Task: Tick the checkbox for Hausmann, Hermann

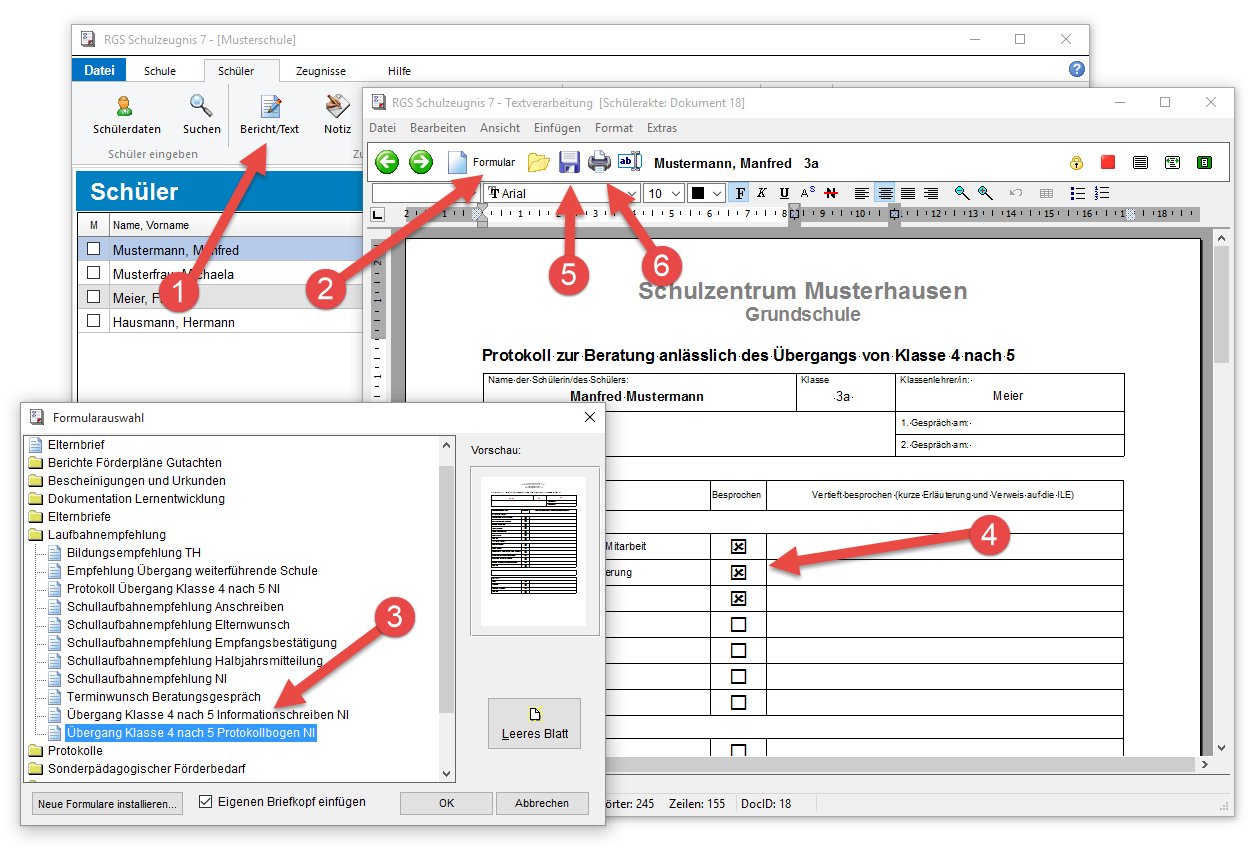Action: (94, 321)
